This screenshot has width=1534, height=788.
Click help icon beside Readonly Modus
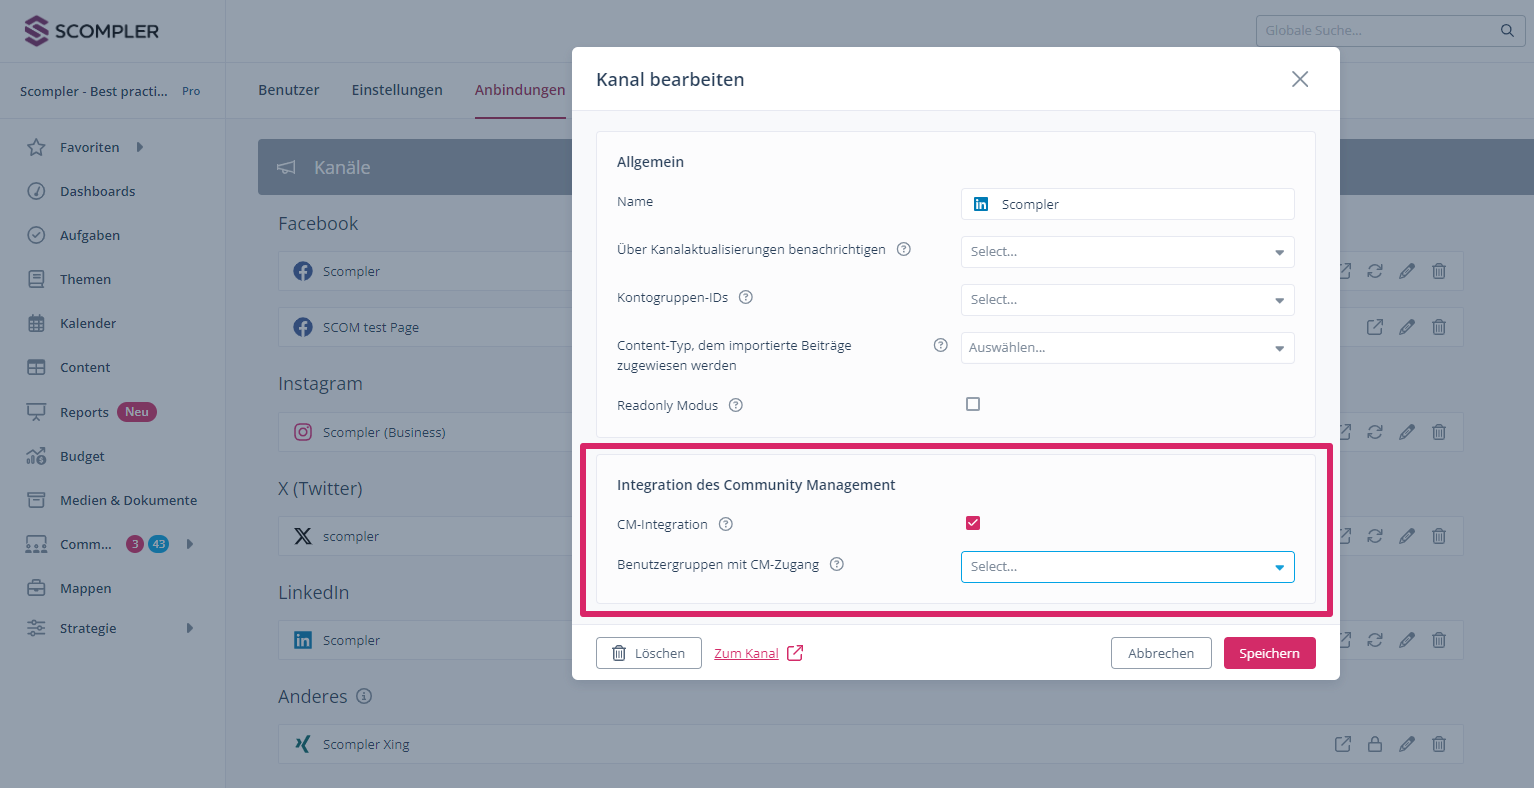(x=736, y=406)
